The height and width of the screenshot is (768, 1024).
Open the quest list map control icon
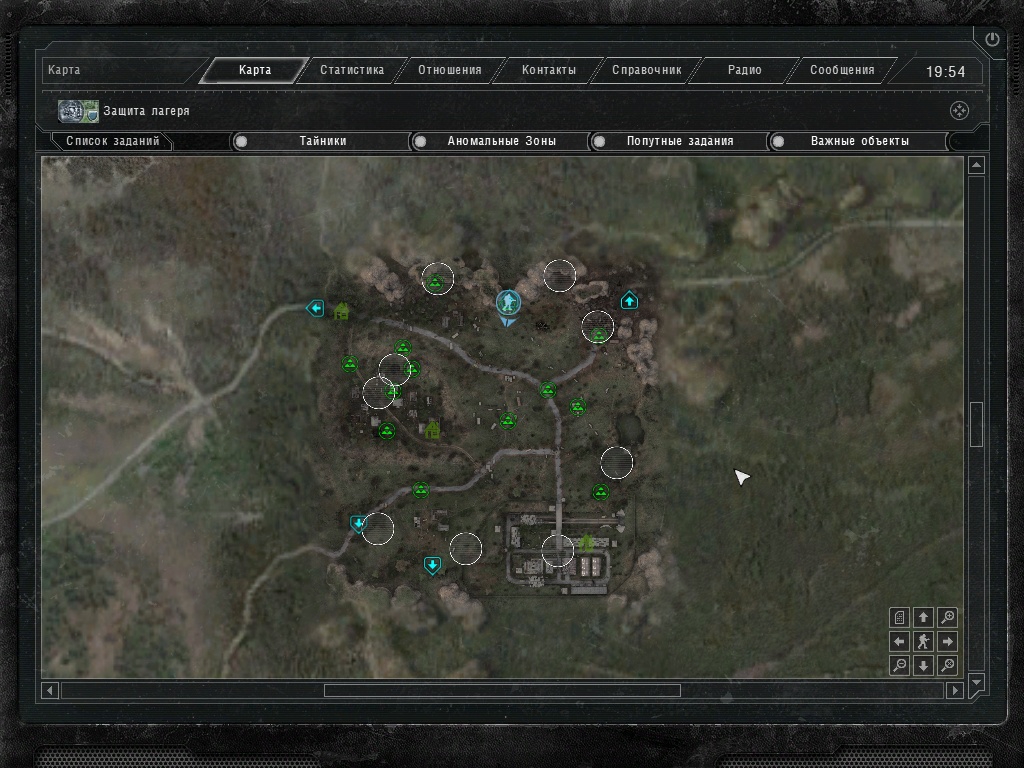click(899, 617)
